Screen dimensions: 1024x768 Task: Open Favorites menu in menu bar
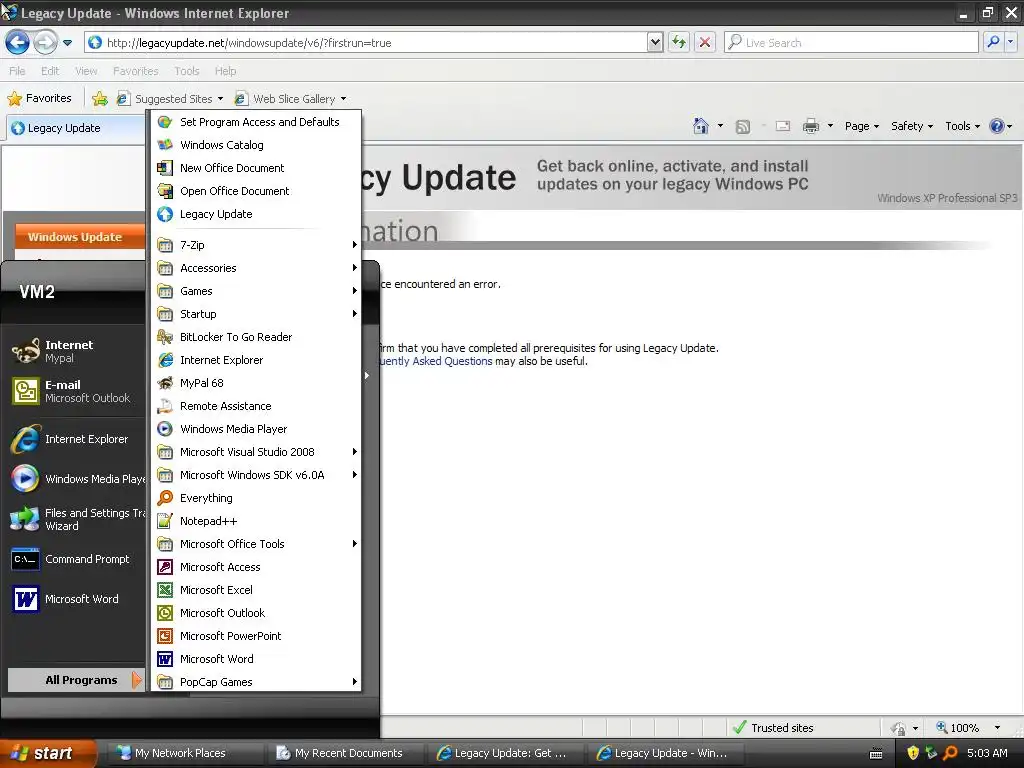pos(136,71)
